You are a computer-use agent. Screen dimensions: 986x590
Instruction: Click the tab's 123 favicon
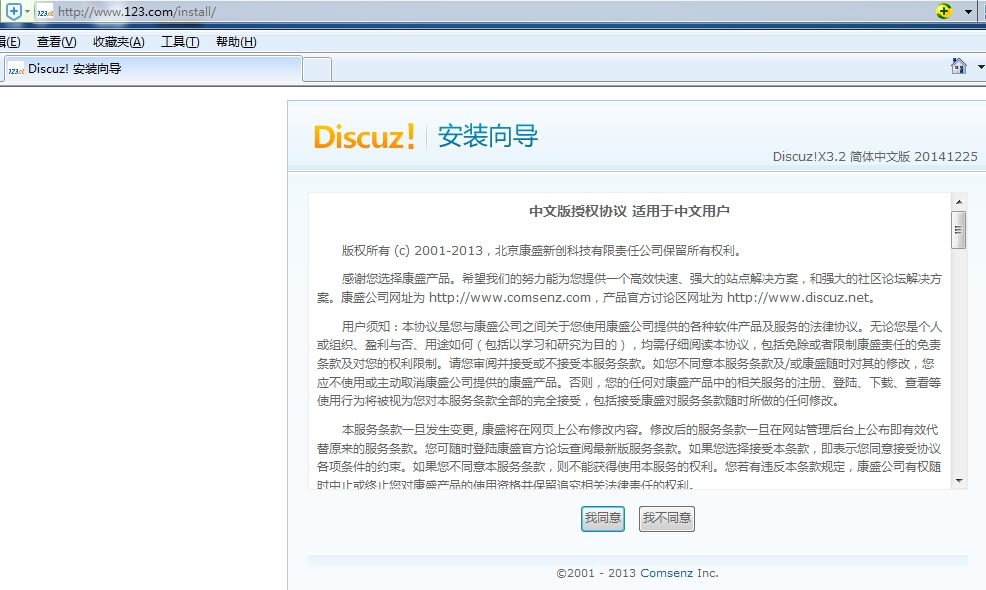point(16,69)
